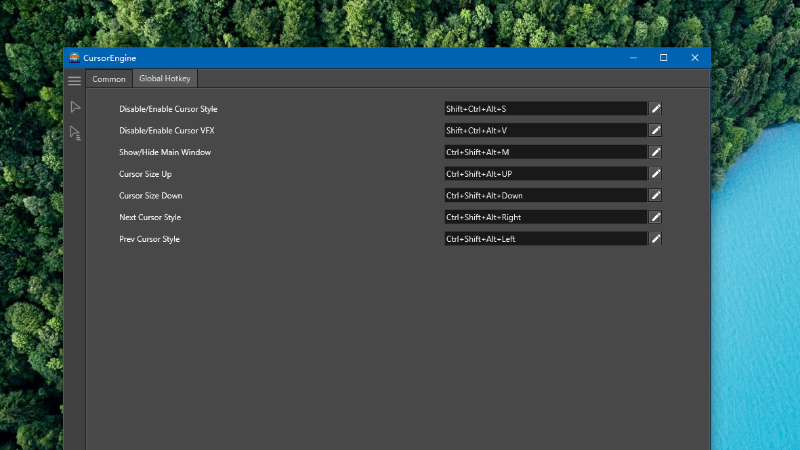Click pencil icon beside Cursor Size Up
The image size is (800, 450).
[656, 174]
